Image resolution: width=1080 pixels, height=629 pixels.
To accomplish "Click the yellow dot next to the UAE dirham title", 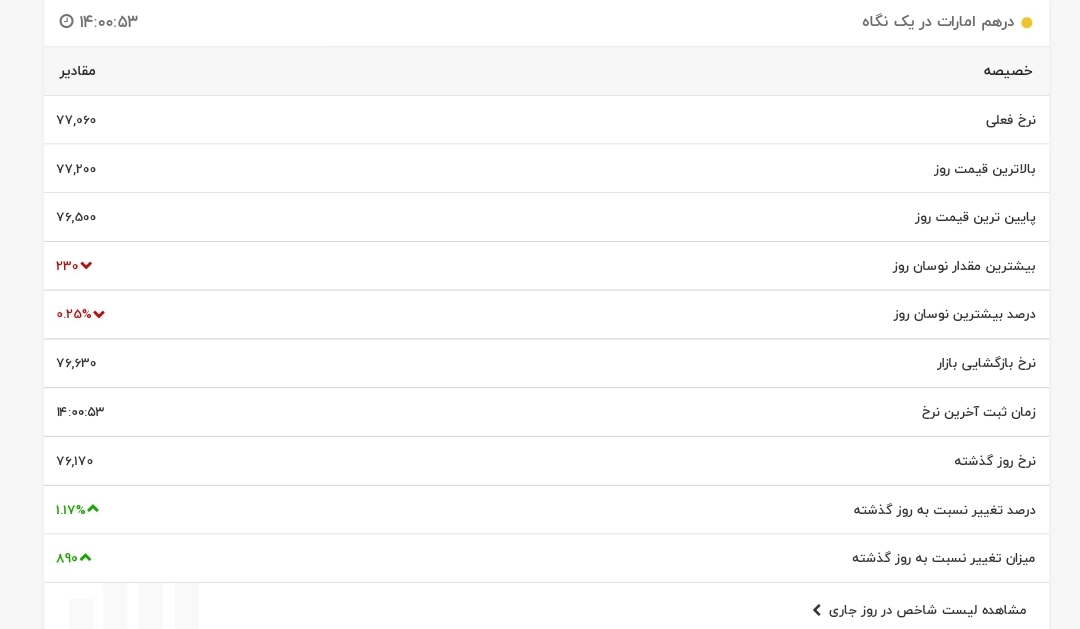I will pos(1026,23).
